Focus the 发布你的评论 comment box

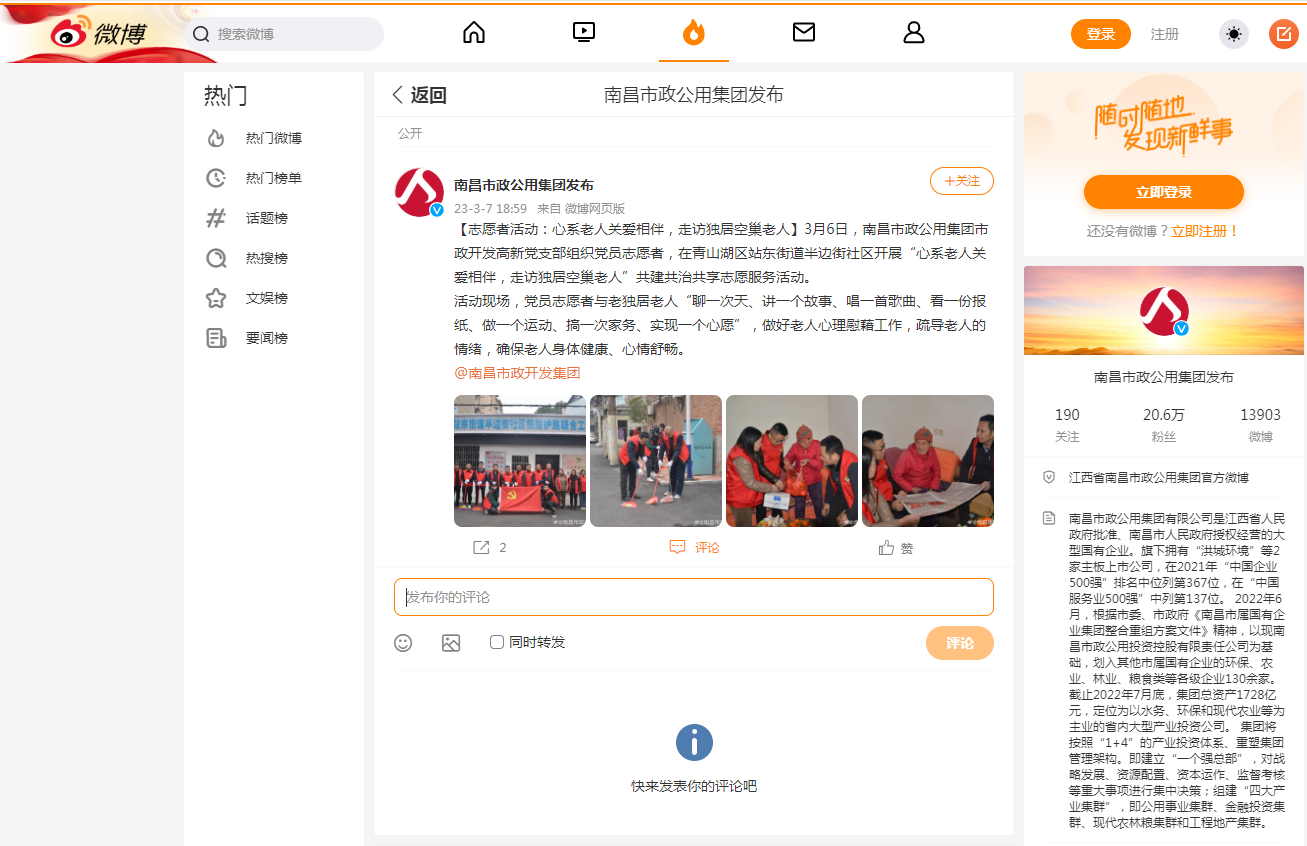click(x=694, y=597)
